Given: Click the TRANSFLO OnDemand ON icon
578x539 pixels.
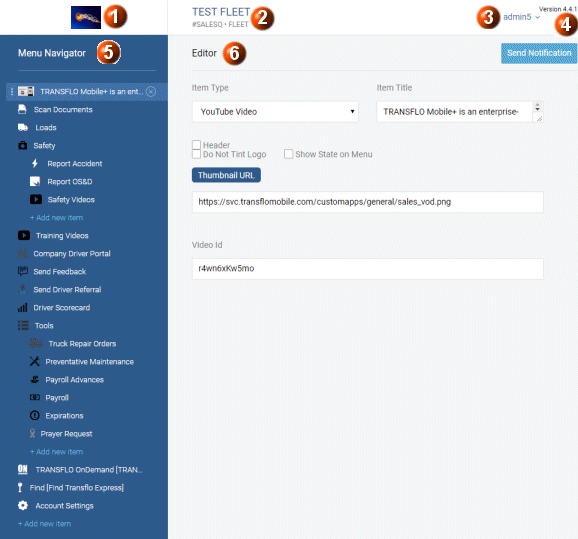Looking at the screenshot, I should pyautogui.click(x=22, y=469).
